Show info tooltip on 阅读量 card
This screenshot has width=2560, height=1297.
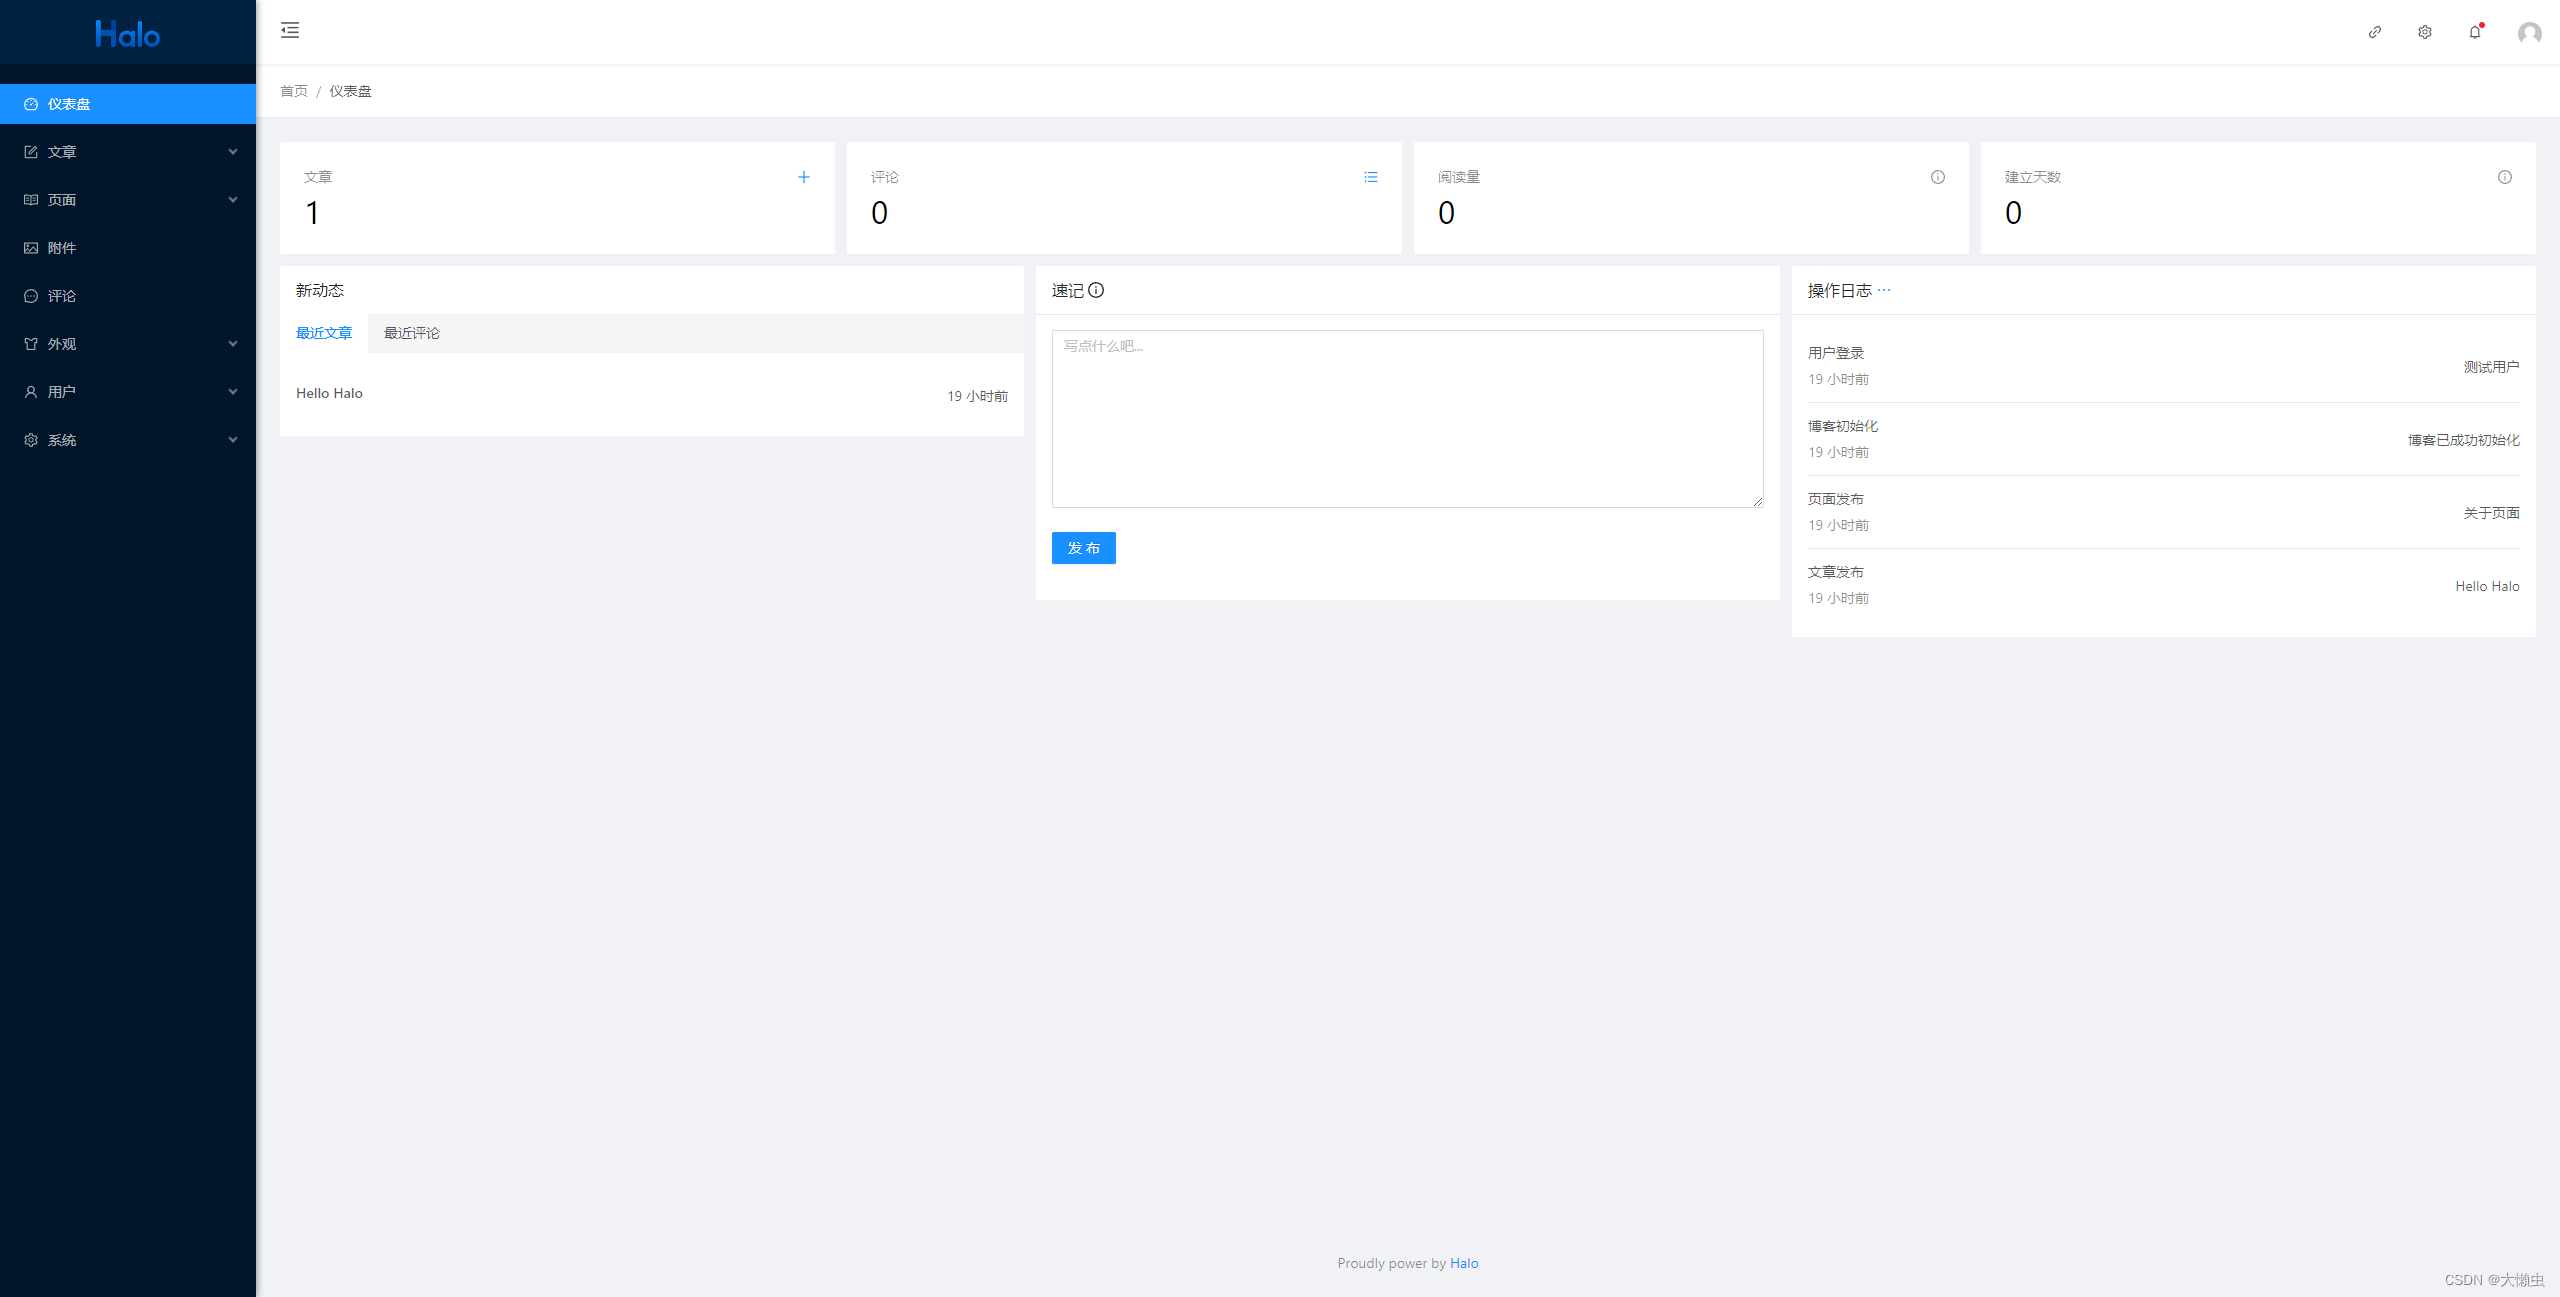[1937, 177]
